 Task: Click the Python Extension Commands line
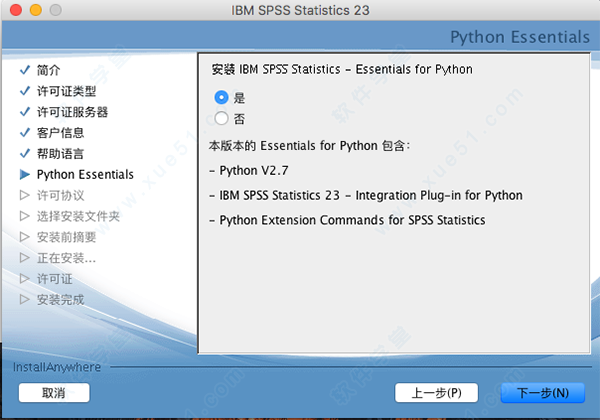click(x=347, y=220)
